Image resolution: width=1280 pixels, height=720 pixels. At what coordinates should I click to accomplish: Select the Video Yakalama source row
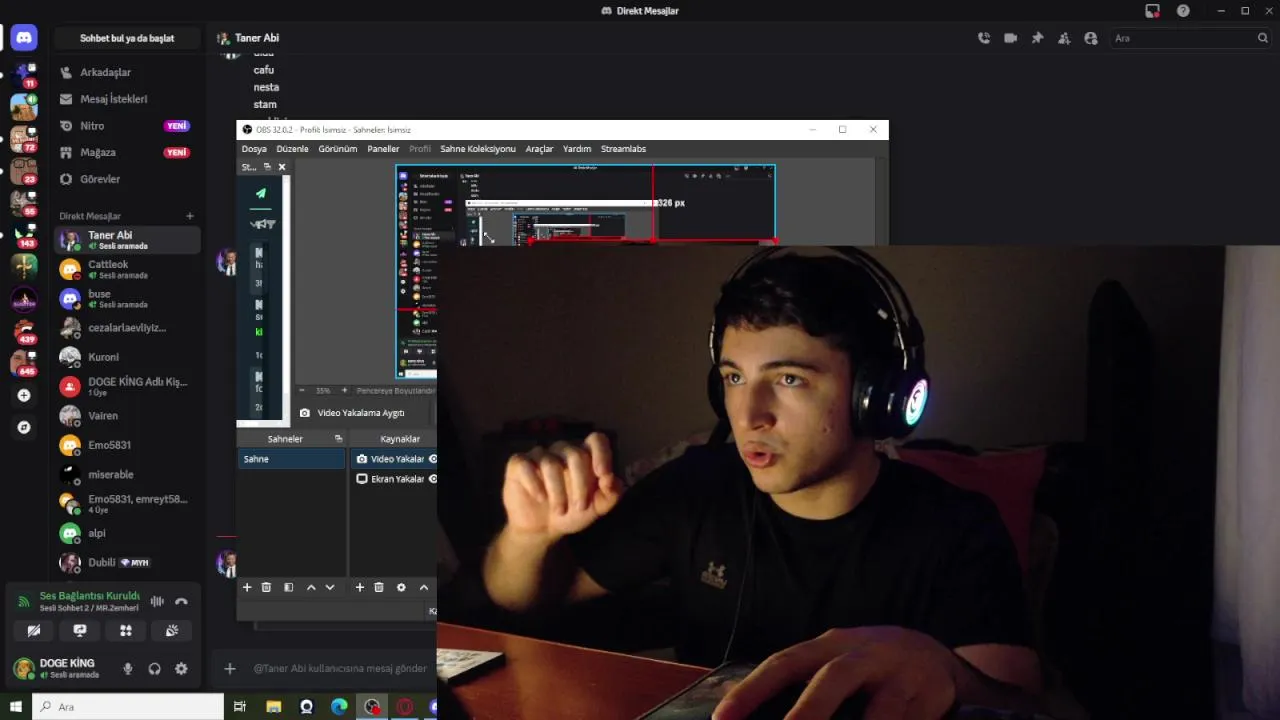pos(395,459)
